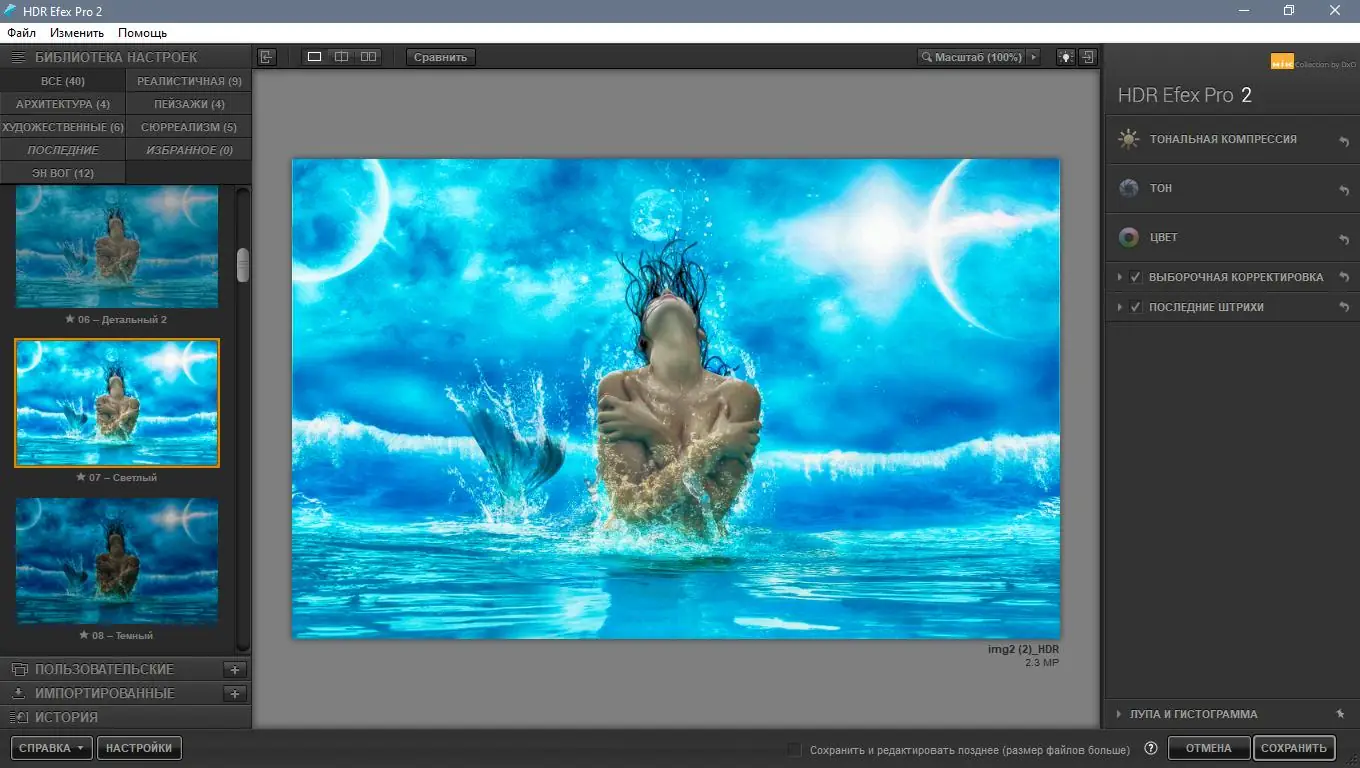
Task: Select side-by-side view icon in toolbar
Action: click(367, 57)
